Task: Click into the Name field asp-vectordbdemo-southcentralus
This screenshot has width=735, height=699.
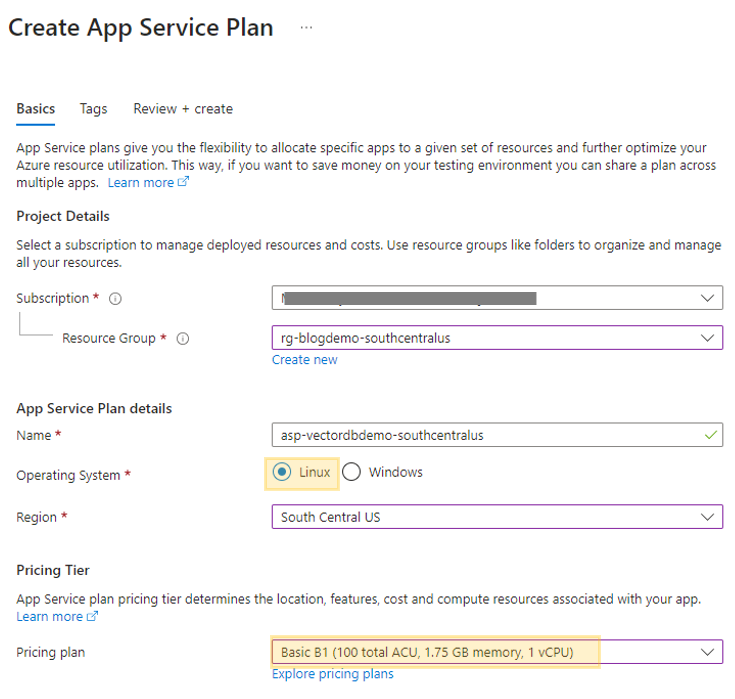Action: pos(497,435)
